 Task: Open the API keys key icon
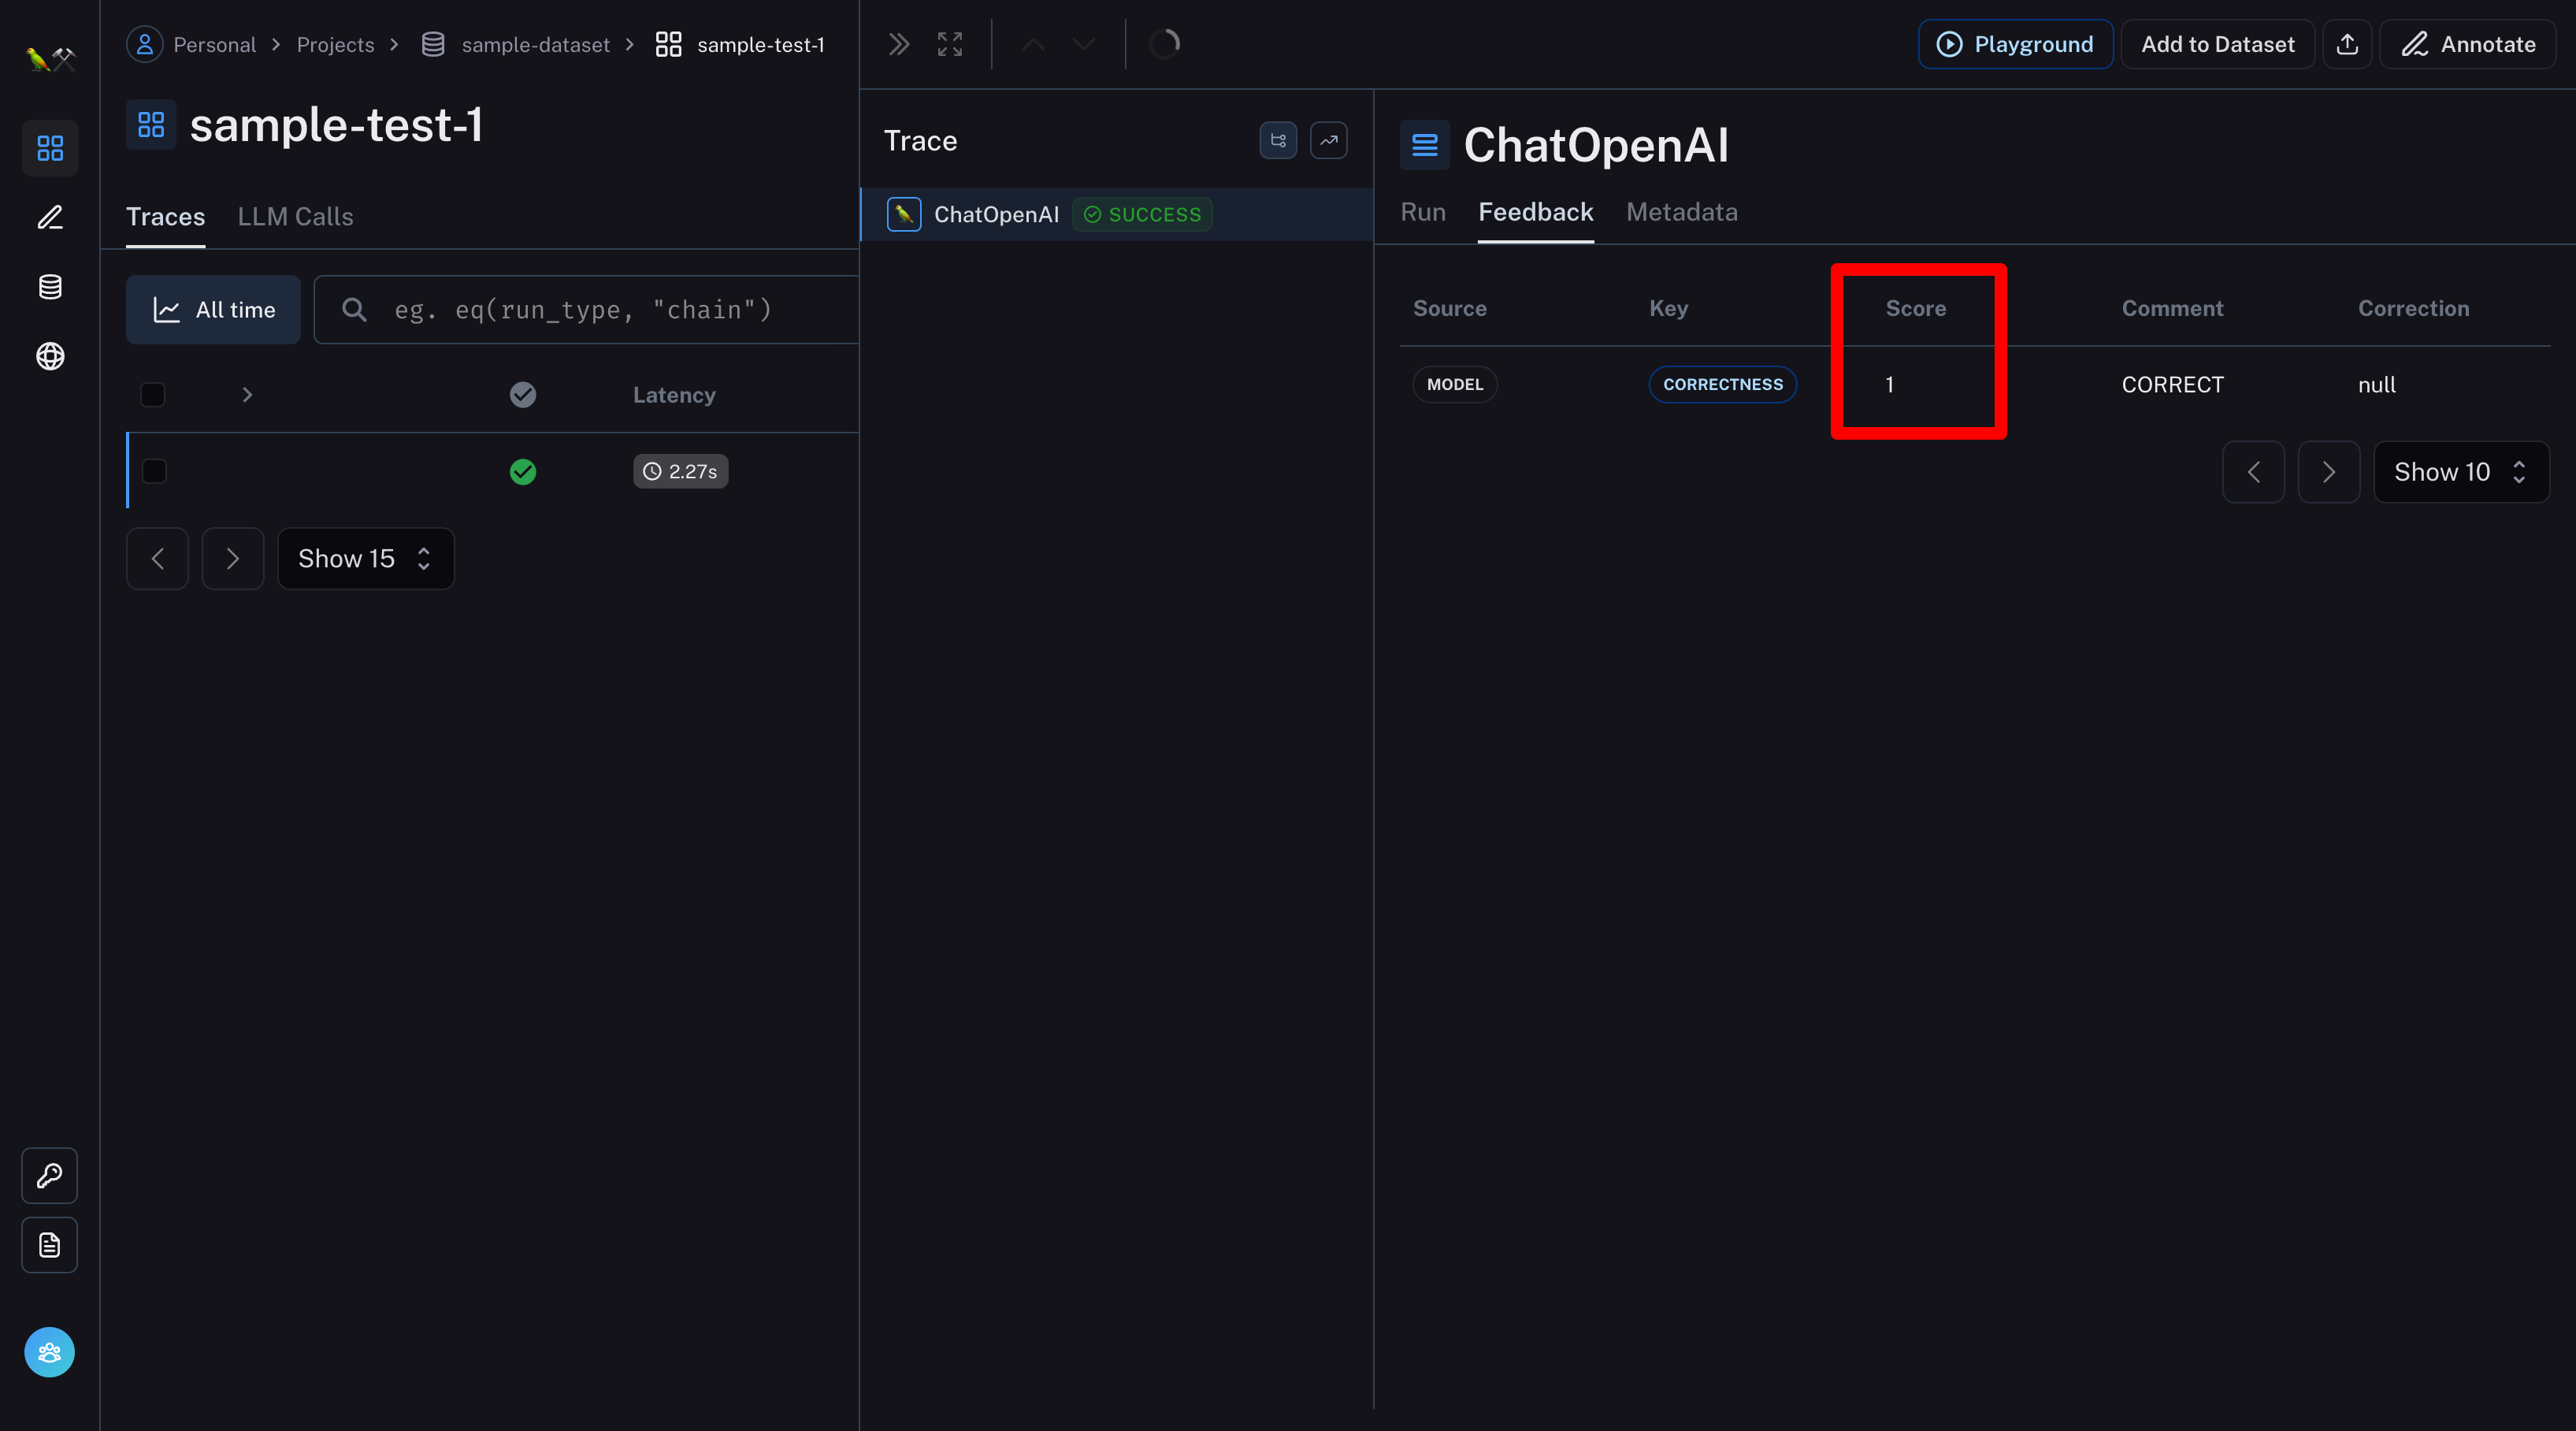click(x=50, y=1175)
